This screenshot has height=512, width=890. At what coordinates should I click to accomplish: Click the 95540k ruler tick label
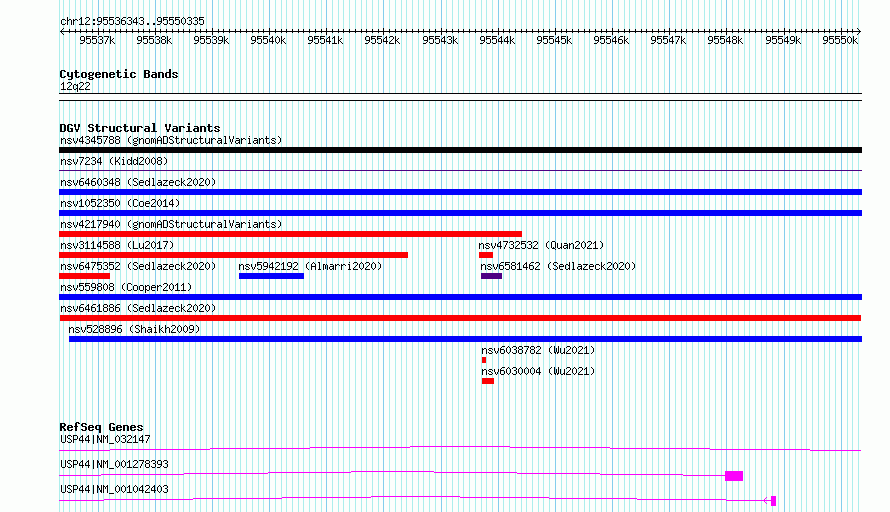click(268, 40)
